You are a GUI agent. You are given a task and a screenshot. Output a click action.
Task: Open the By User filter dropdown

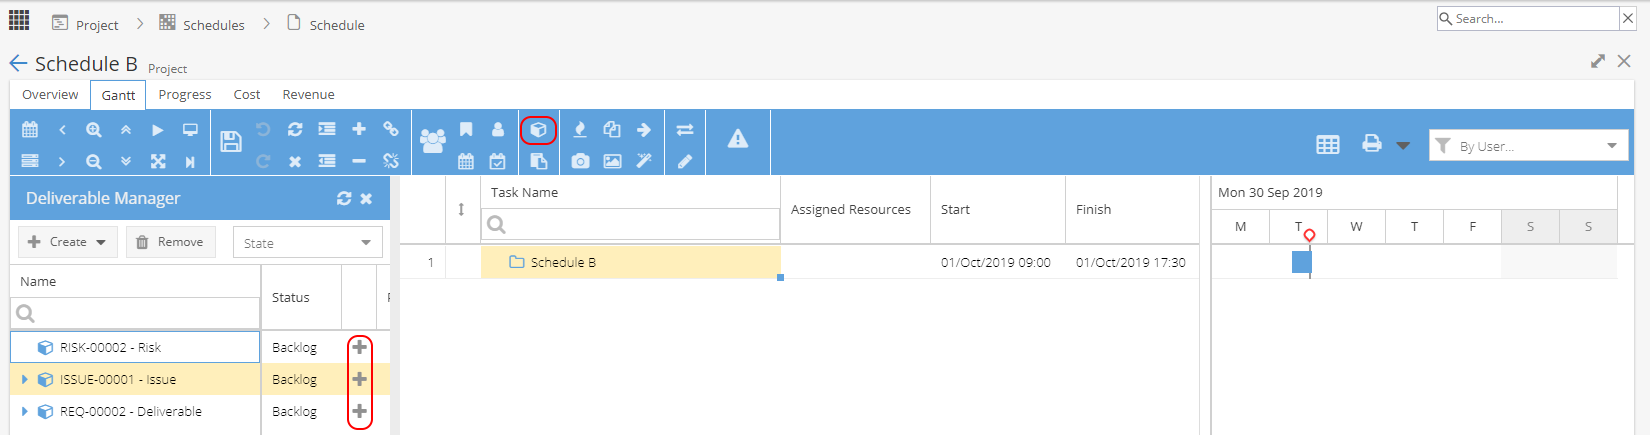coord(1528,145)
